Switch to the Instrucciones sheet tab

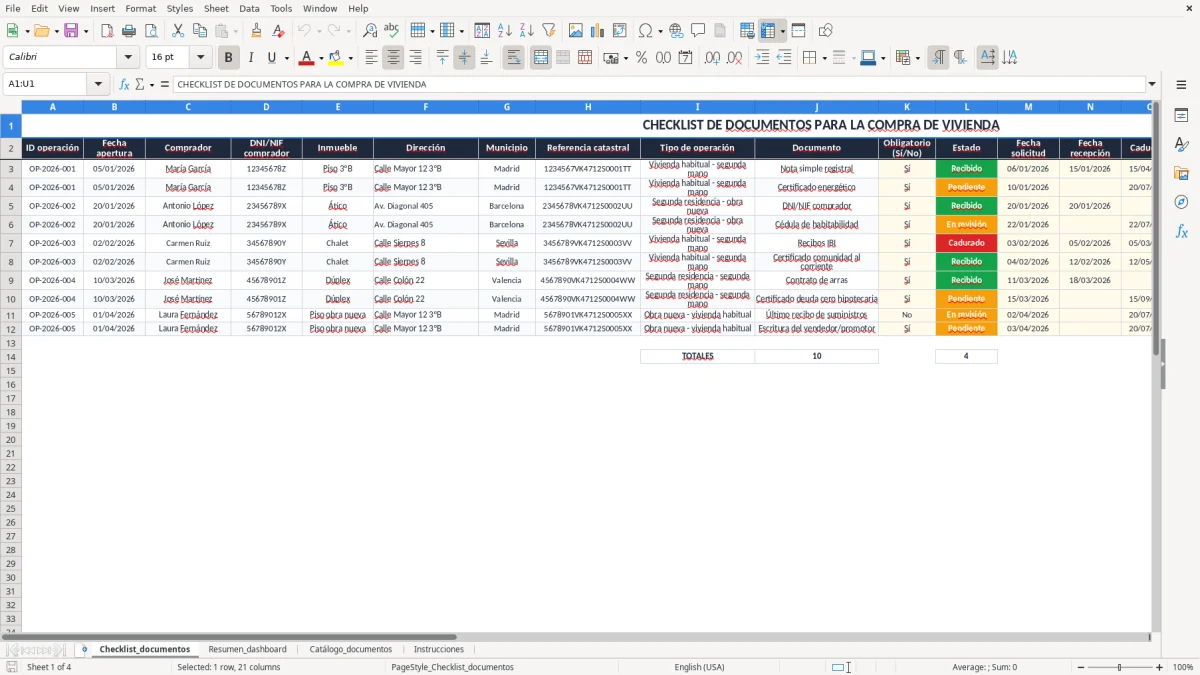(x=439, y=649)
